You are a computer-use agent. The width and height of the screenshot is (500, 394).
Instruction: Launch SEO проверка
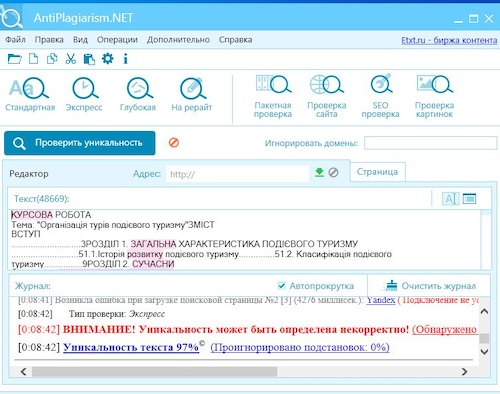(380, 97)
